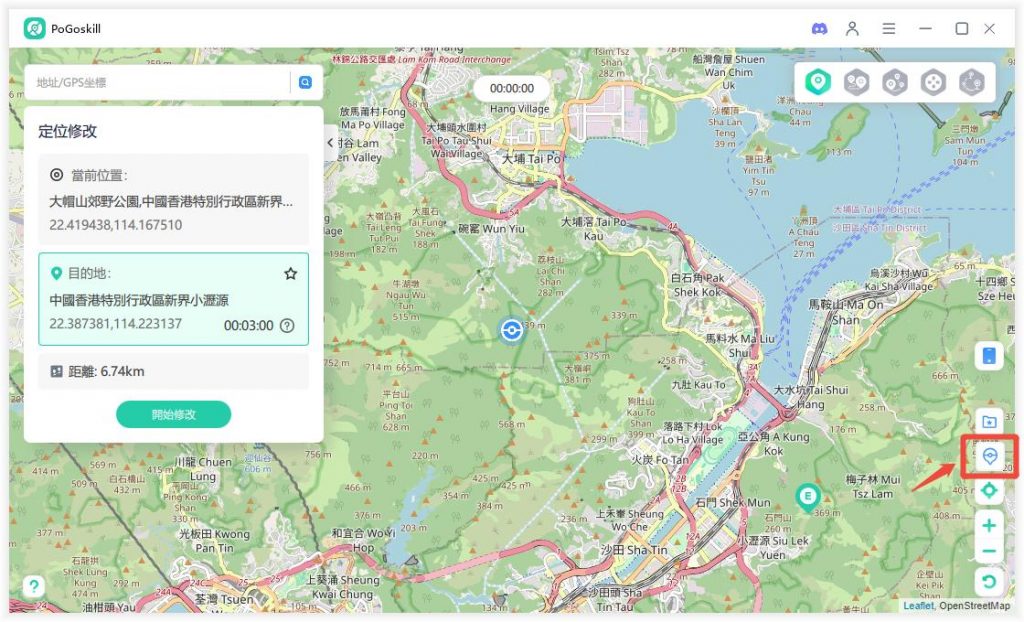1024x622 pixels.
Task: Activate joystick movement mode
Action: click(932, 83)
